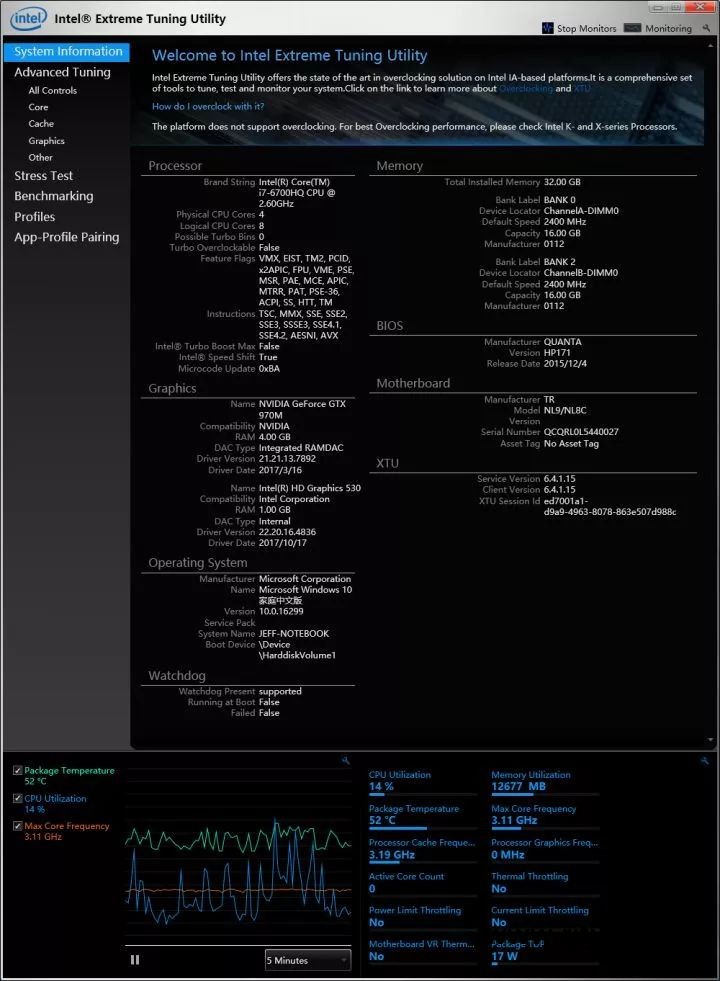Viewport: 720px width, 981px height.
Task: Click the Motherboard section heading
Action: pyautogui.click(x=413, y=383)
